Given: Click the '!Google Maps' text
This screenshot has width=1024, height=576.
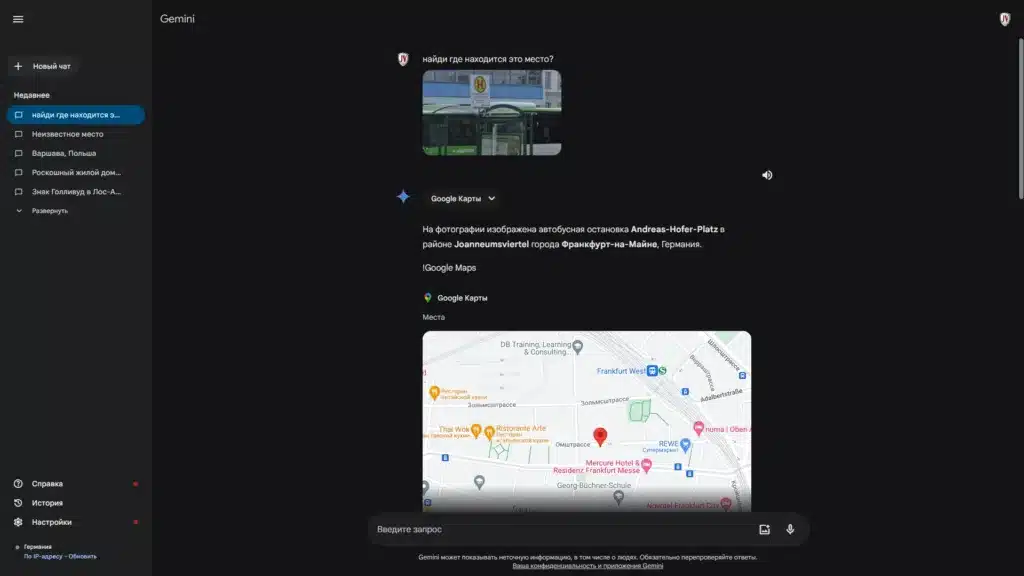Looking at the screenshot, I should (449, 268).
